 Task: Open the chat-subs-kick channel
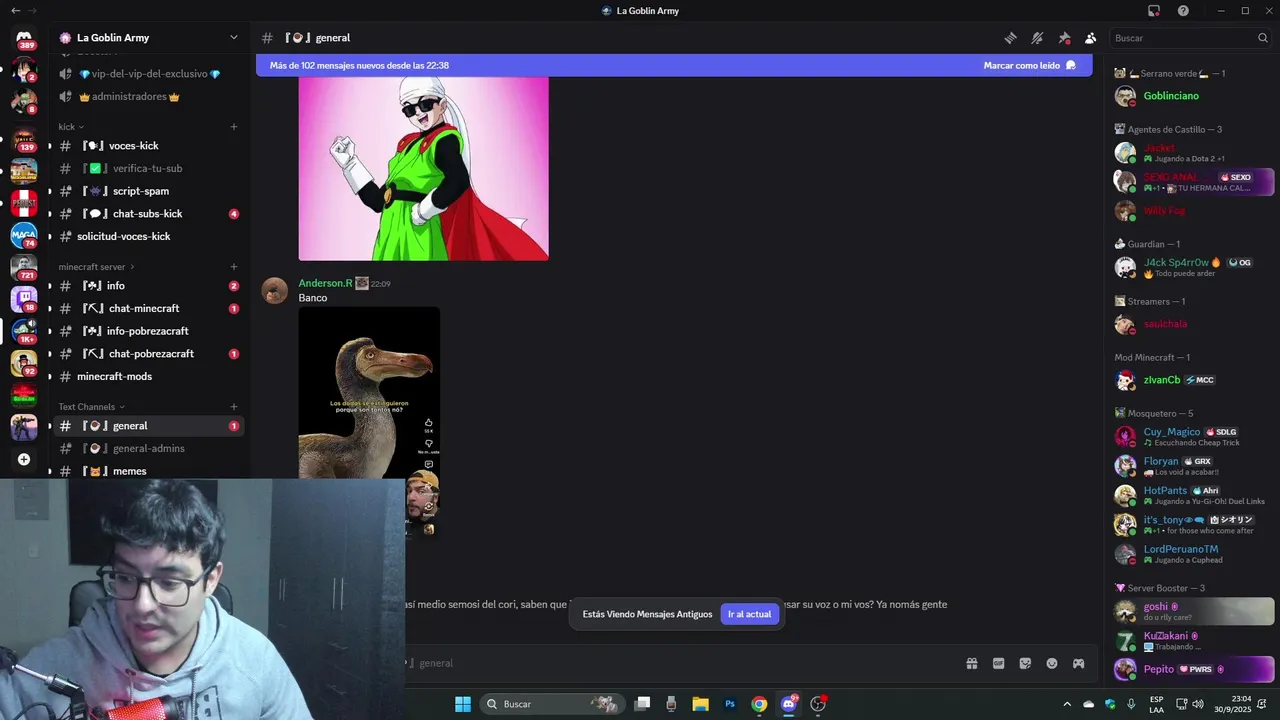pos(148,214)
